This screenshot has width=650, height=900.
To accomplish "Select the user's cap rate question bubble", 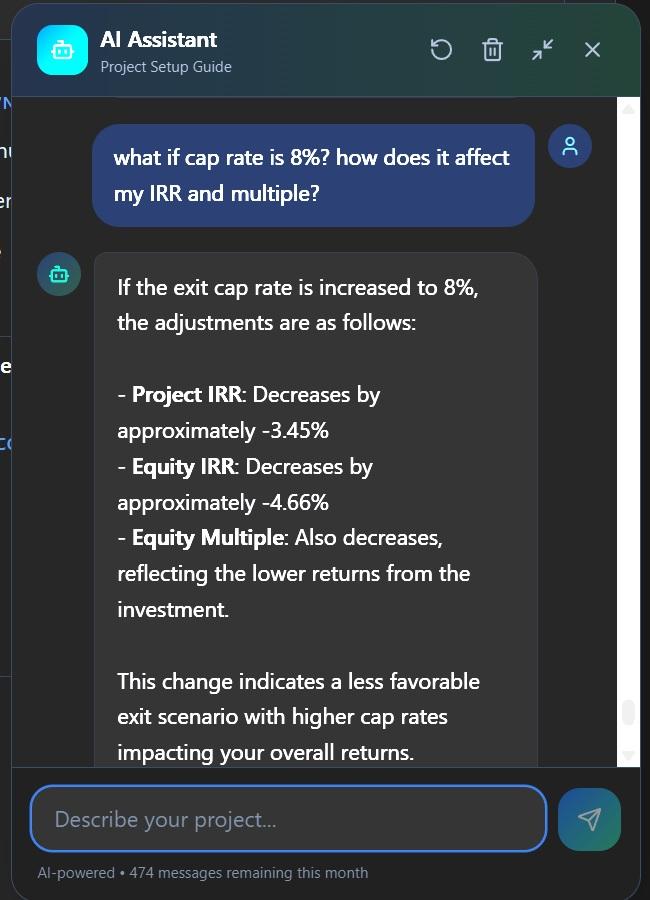I will [x=313, y=175].
